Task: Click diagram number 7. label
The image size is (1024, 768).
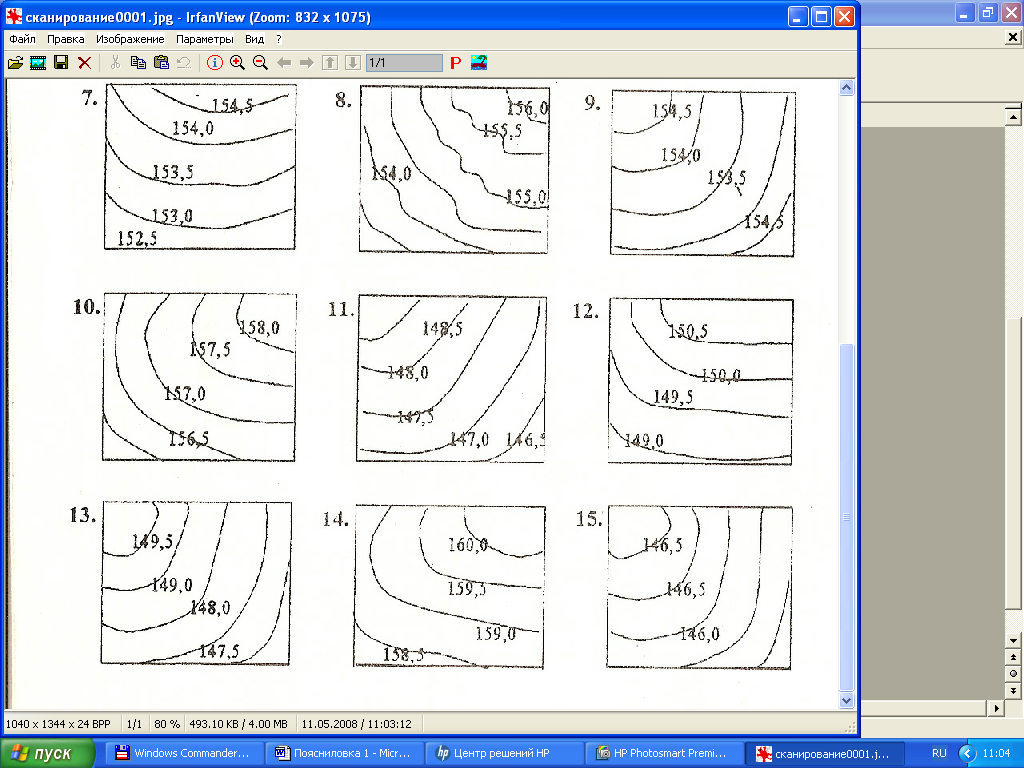Action: click(90, 98)
